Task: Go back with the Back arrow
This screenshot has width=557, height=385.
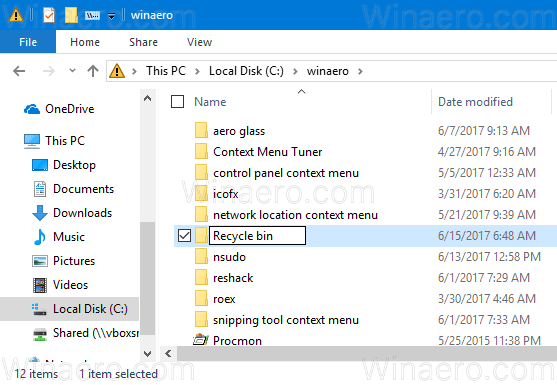Action: [19, 71]
